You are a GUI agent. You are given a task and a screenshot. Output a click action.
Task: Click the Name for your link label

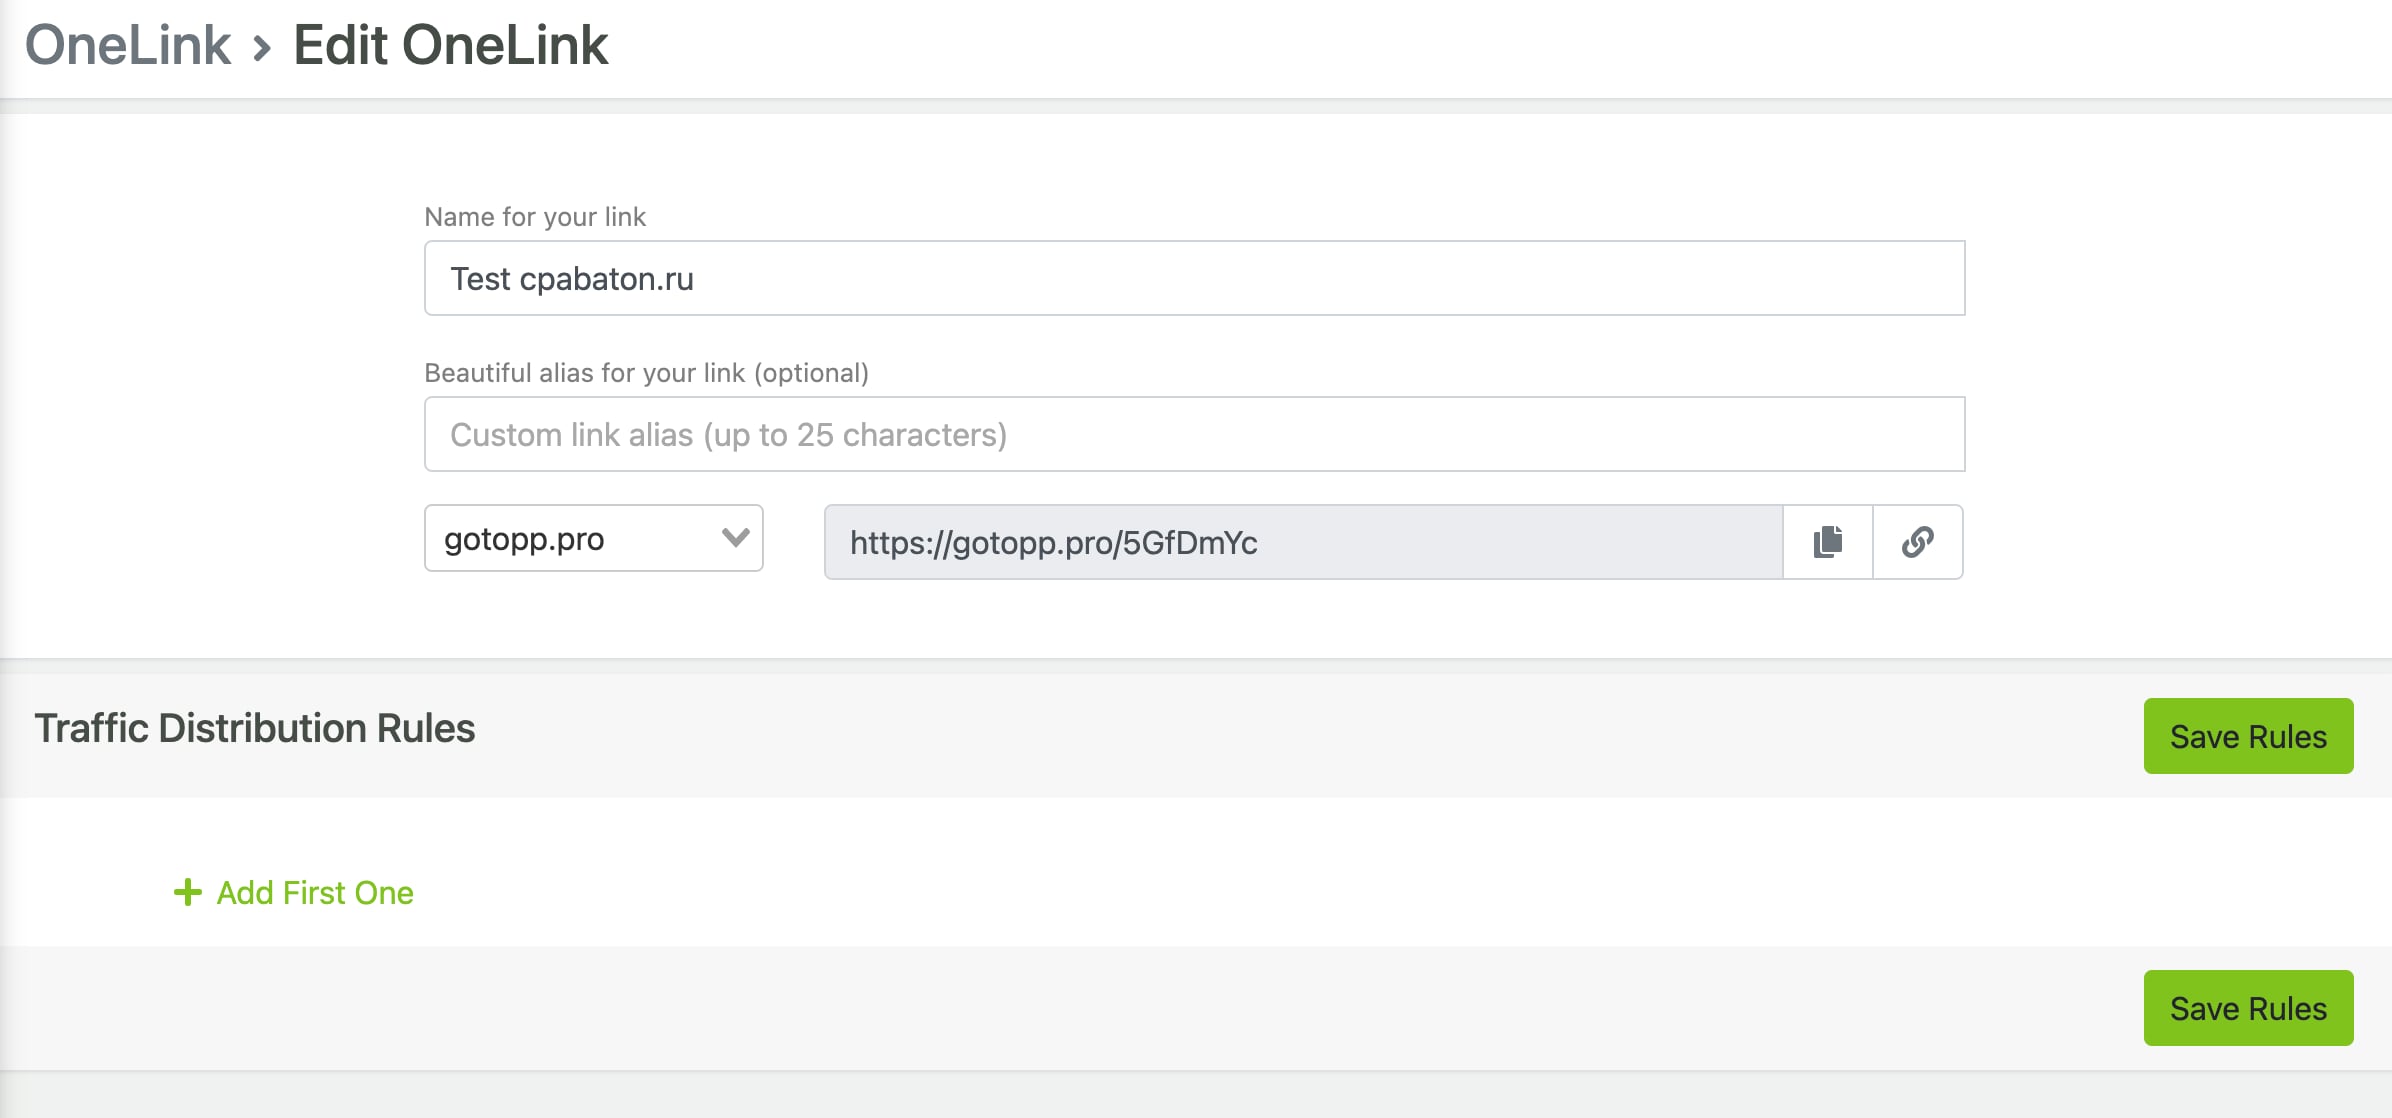click(x=535, y=217)
